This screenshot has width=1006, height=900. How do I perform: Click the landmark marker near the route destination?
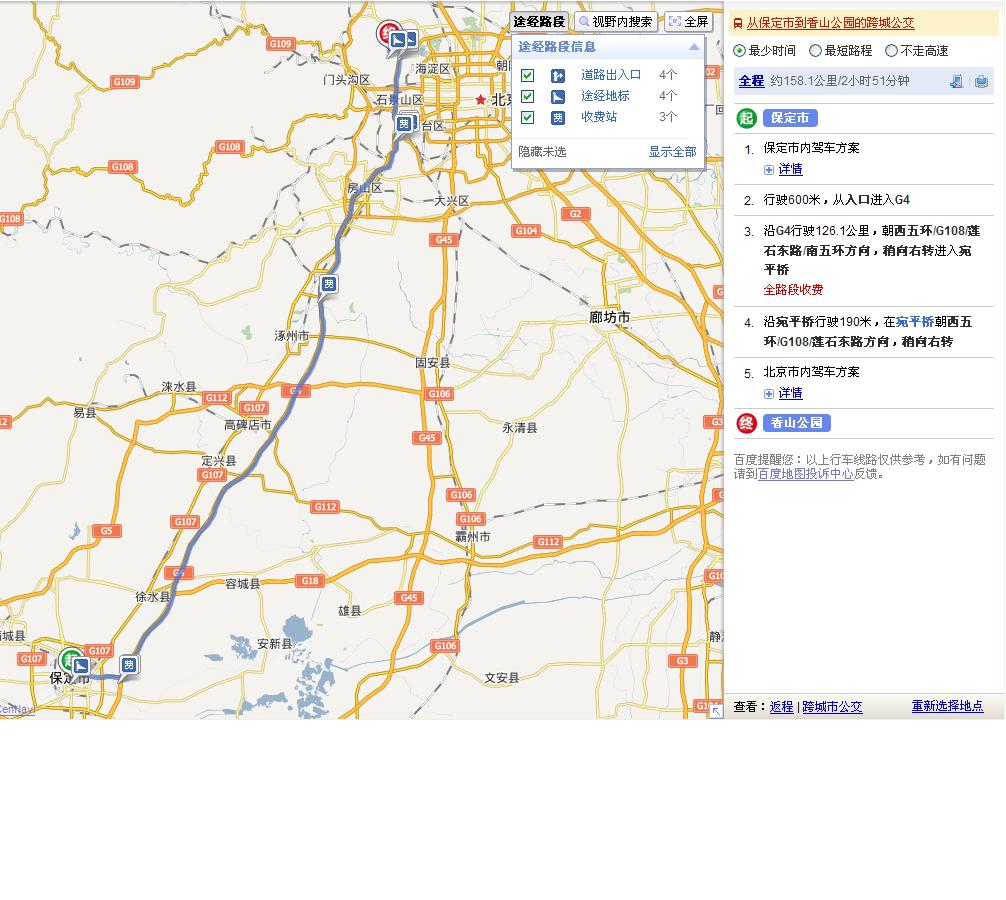click(x=398, y=40)
